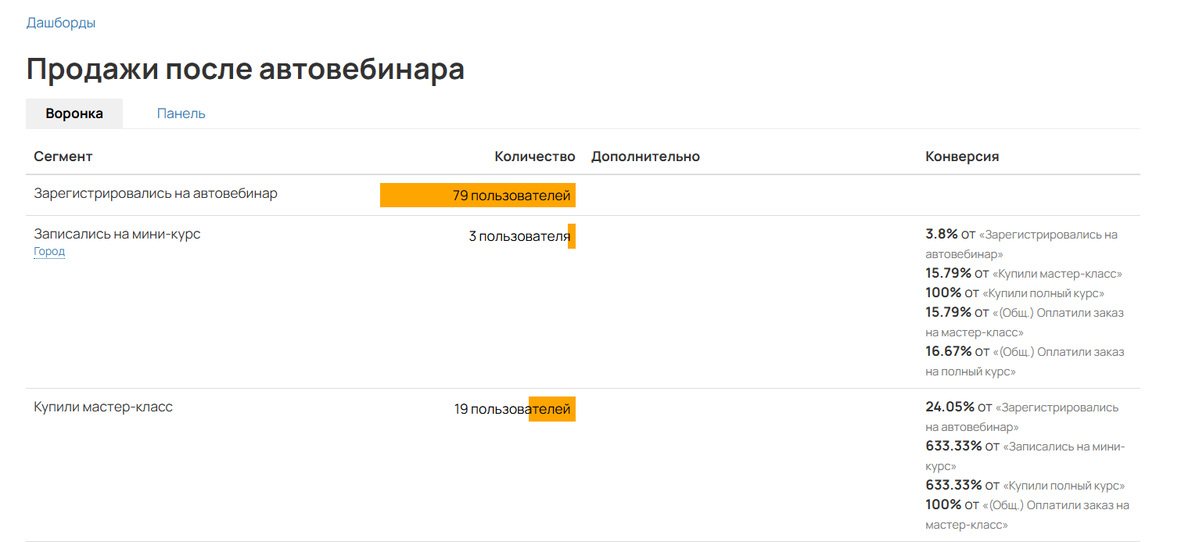
Task: Click the Сегмент column header
Action: pos(63,157)
